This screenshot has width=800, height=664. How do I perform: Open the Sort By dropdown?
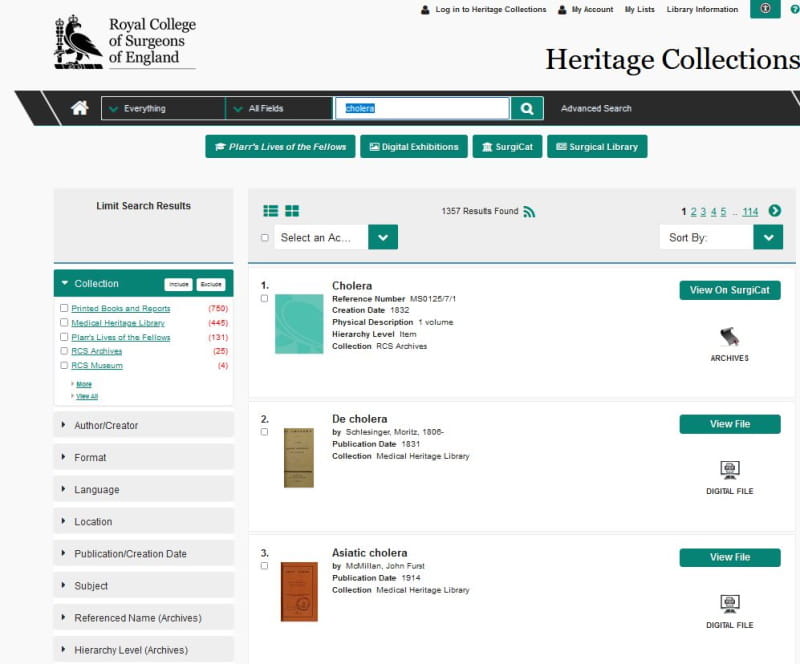coord(768,237)
